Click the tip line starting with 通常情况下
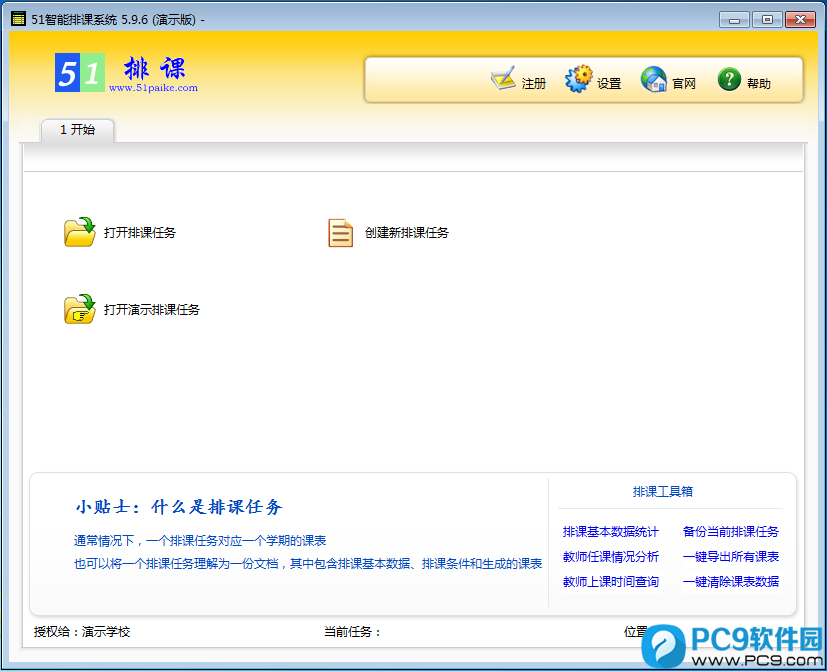This screenshot has height=671, width=827. (200, 541)
